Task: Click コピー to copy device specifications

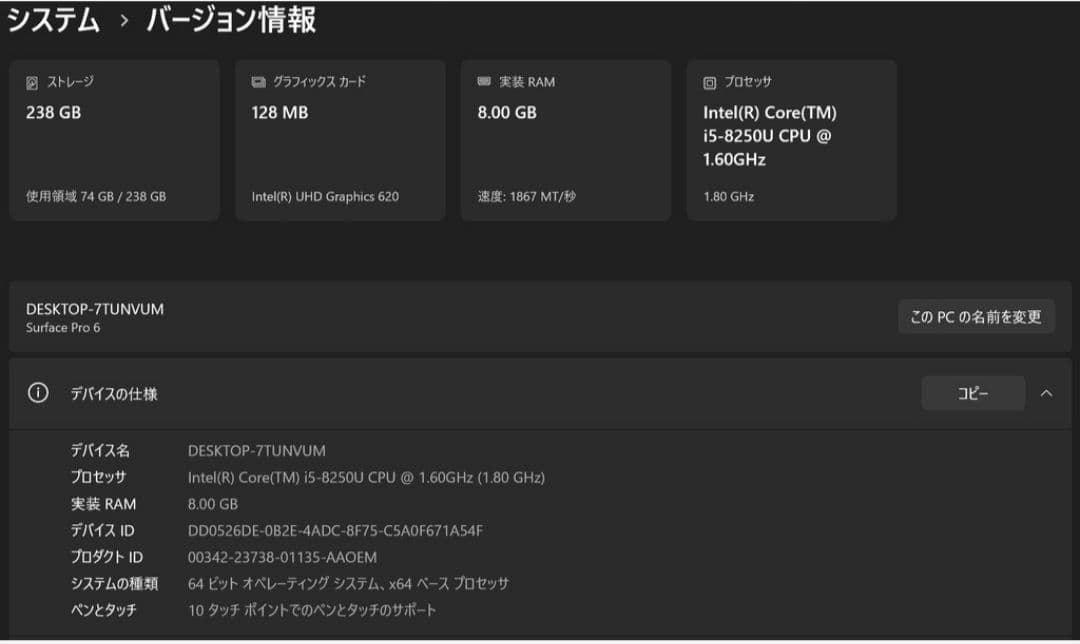Action: pos(973,393)
